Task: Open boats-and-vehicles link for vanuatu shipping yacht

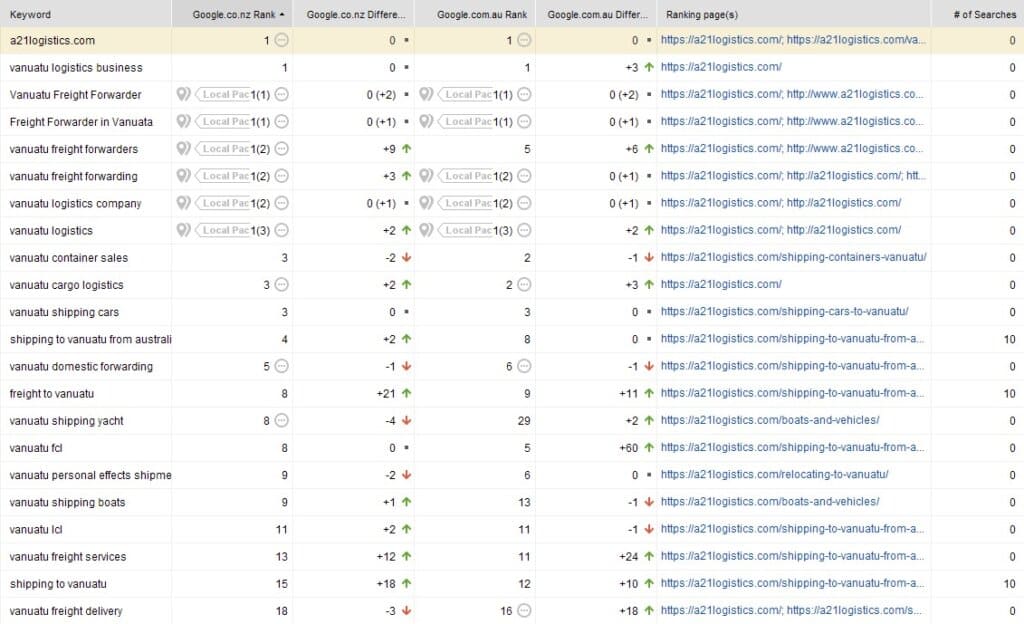Action: click(x=770, y=420)
